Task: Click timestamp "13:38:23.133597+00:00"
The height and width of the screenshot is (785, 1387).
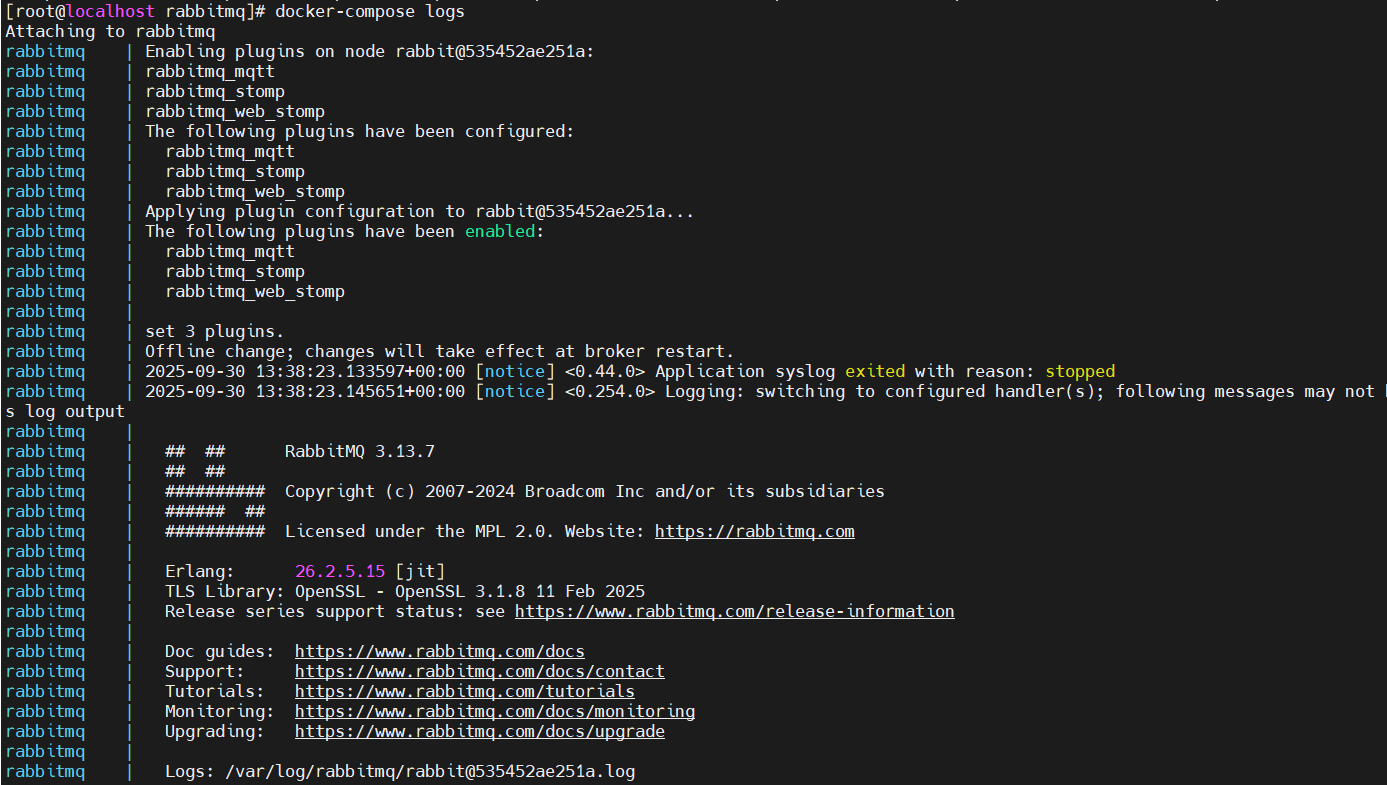Action: [x=359, y=371]
